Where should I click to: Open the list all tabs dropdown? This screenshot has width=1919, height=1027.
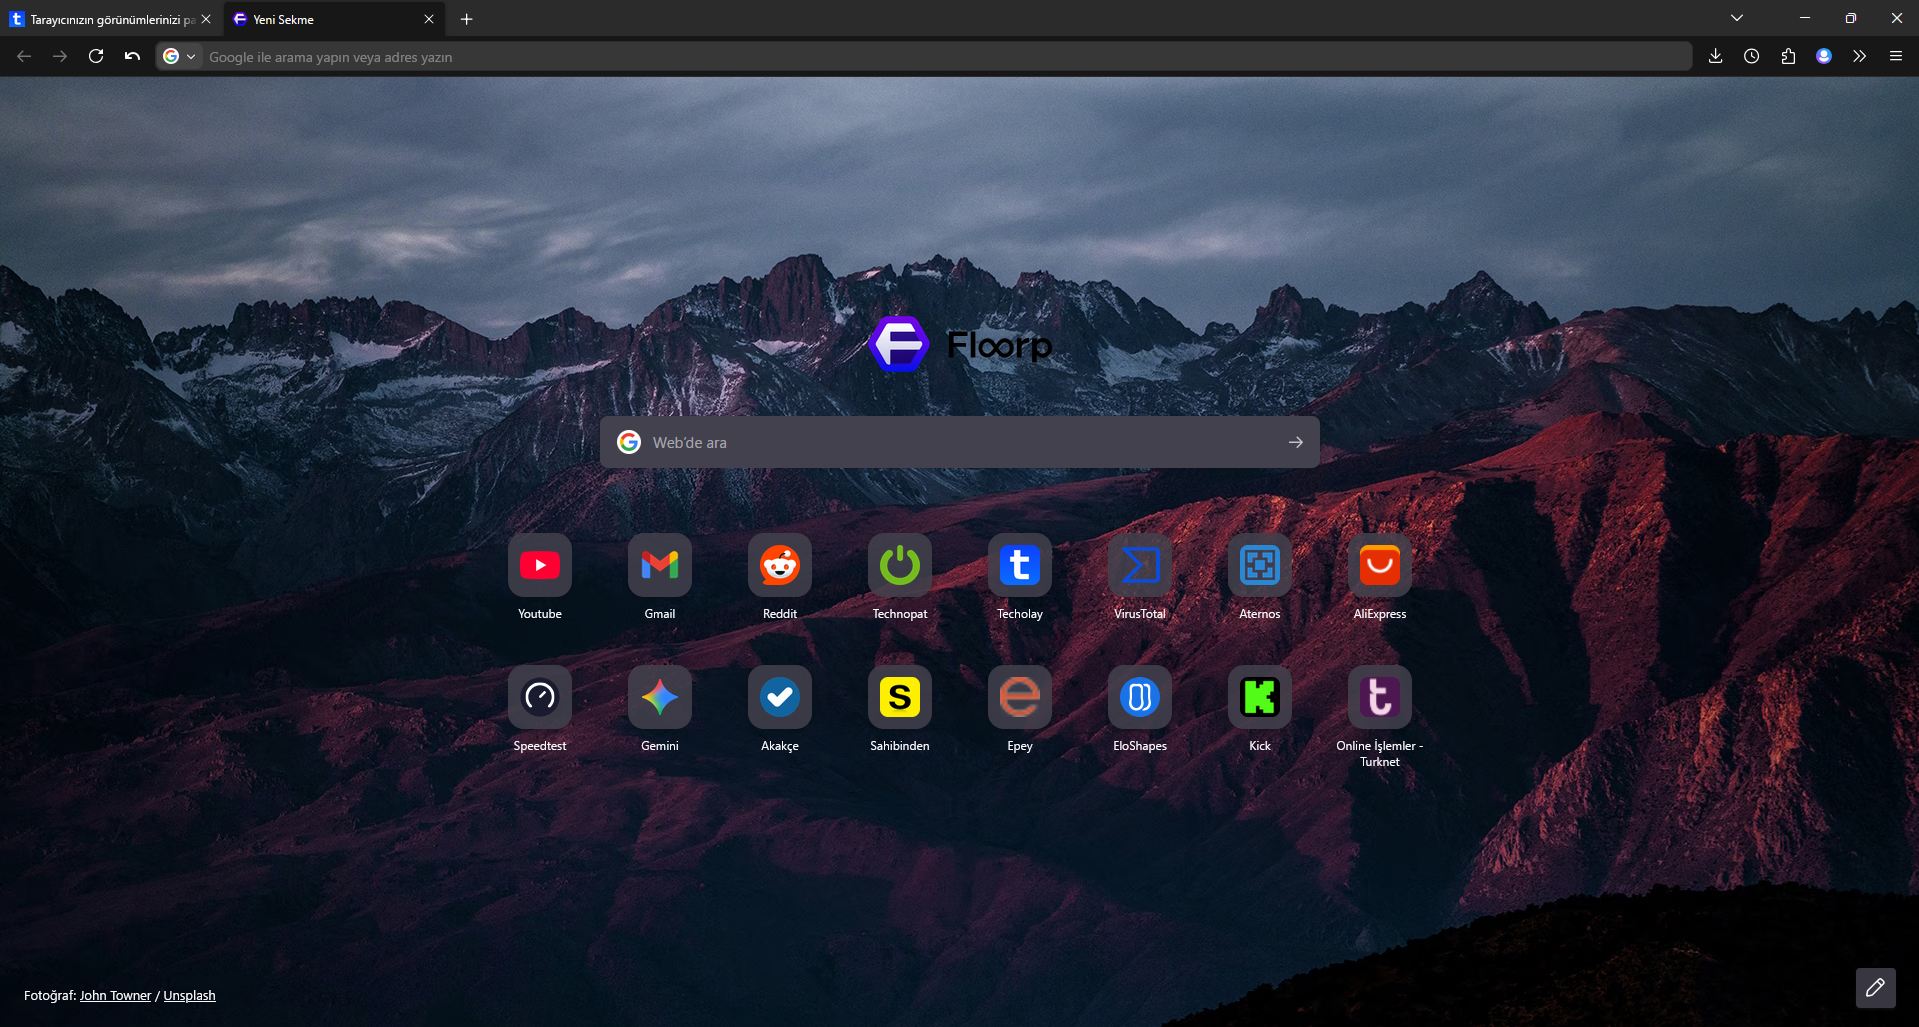(x=1737, y=18)
